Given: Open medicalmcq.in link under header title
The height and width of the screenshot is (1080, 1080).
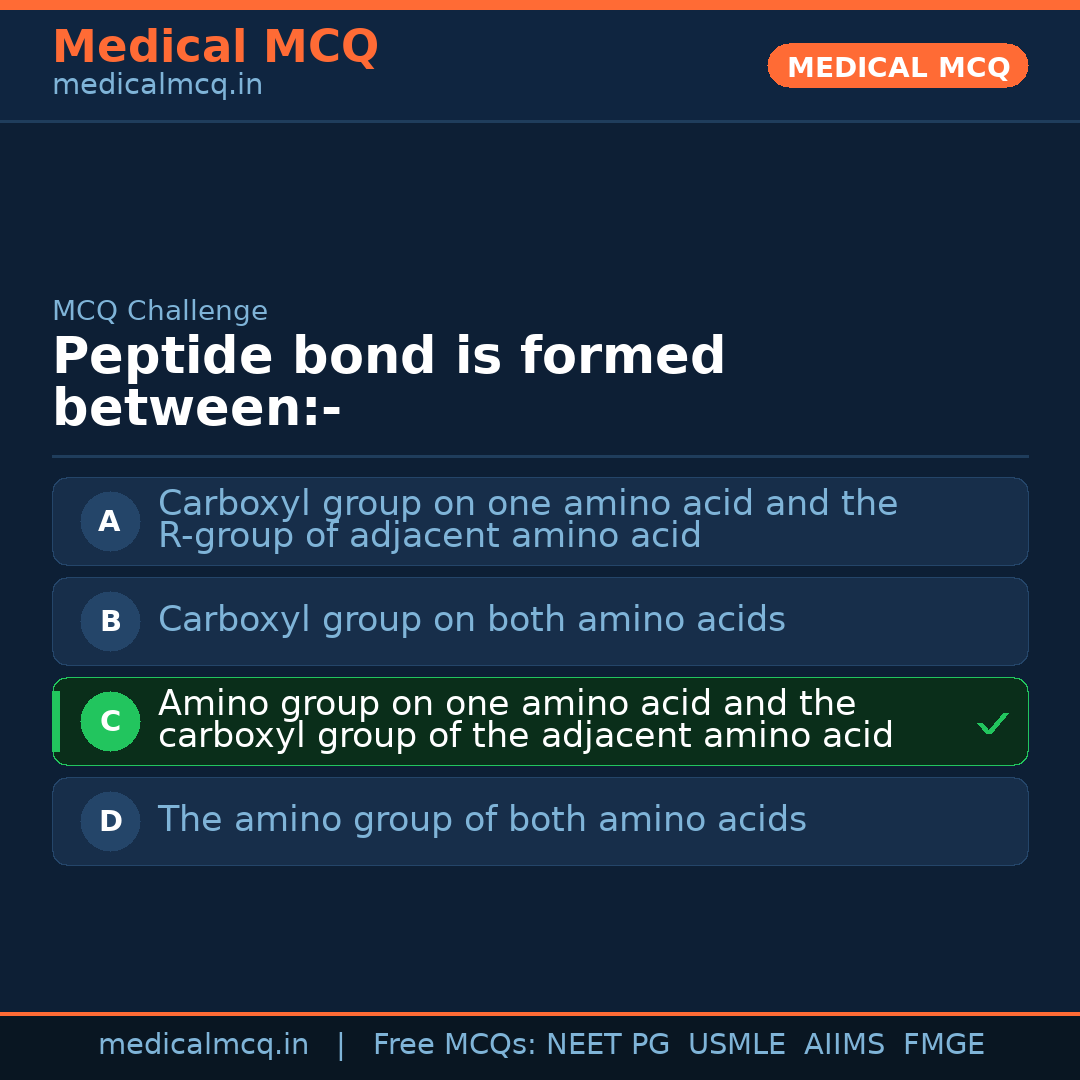Looking at the screenshot, I should [157, 86].
